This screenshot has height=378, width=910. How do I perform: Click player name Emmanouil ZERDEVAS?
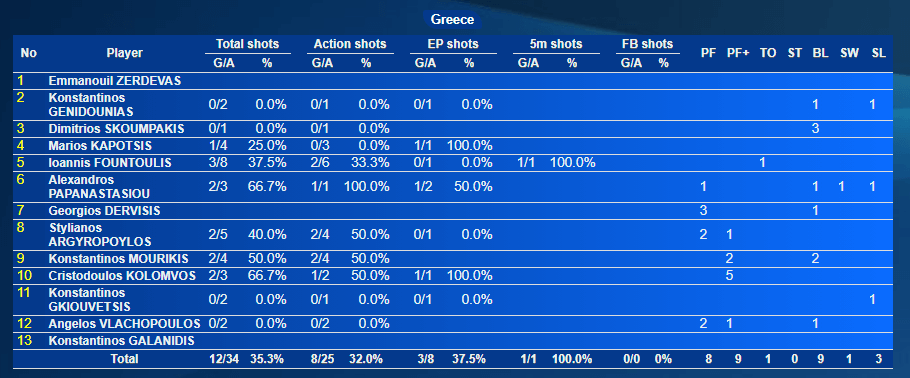(x=115, y=81)
